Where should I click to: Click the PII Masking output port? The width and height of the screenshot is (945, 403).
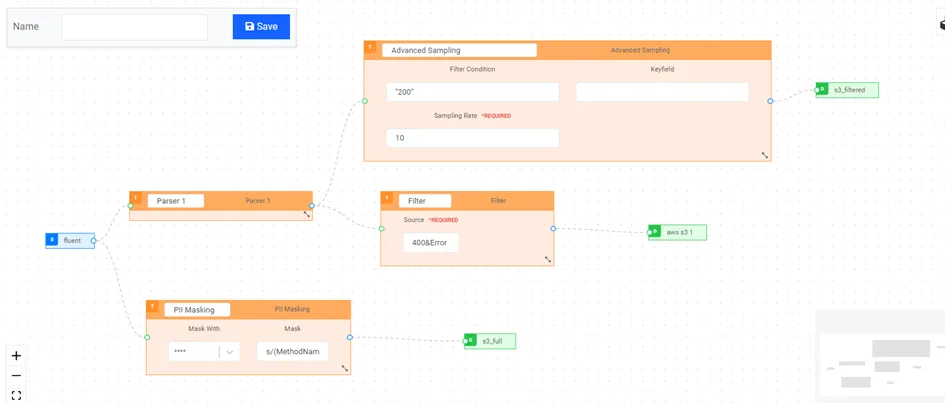pos(350,337)
